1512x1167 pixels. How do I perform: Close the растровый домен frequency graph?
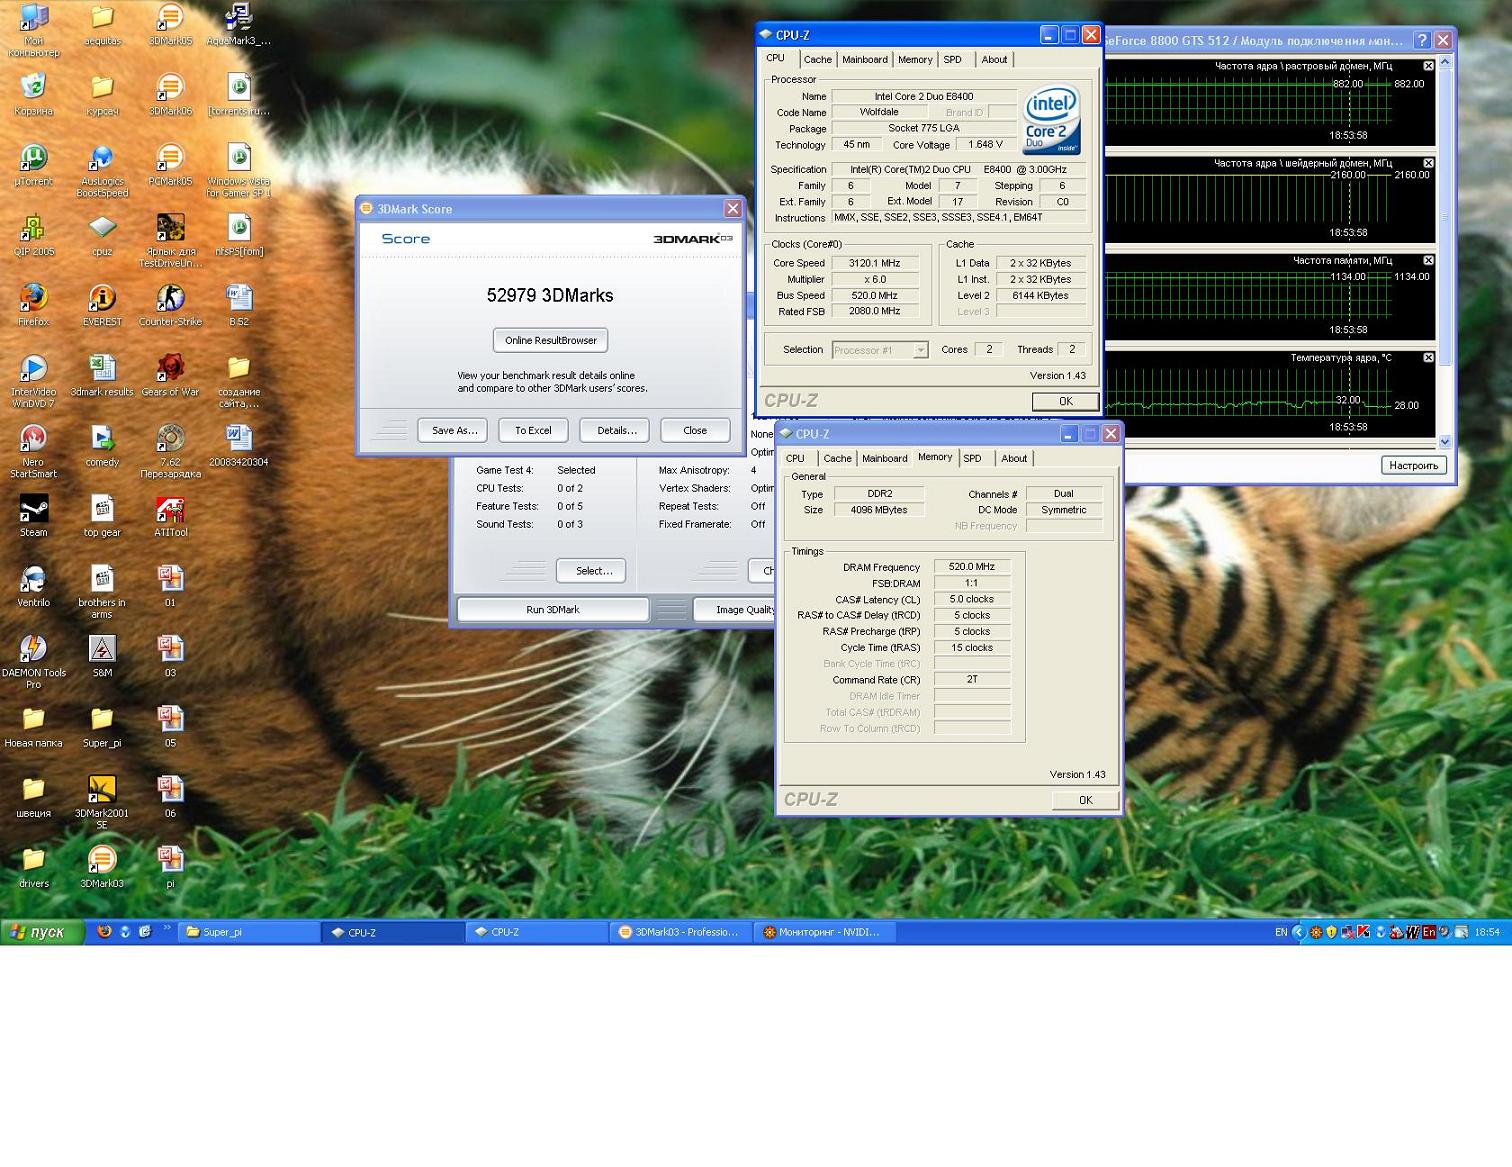[x=1428, y=65]
